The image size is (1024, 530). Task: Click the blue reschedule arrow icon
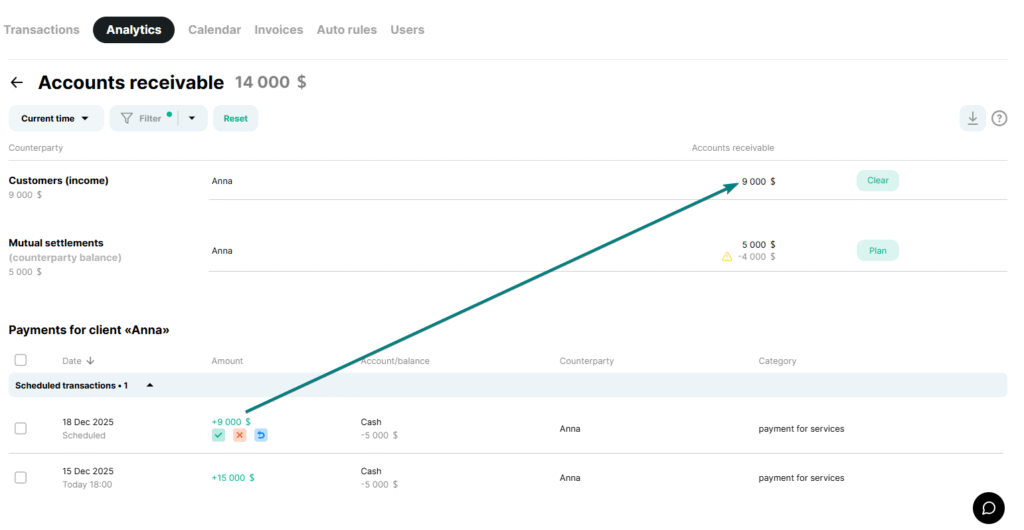pos(260,435)
